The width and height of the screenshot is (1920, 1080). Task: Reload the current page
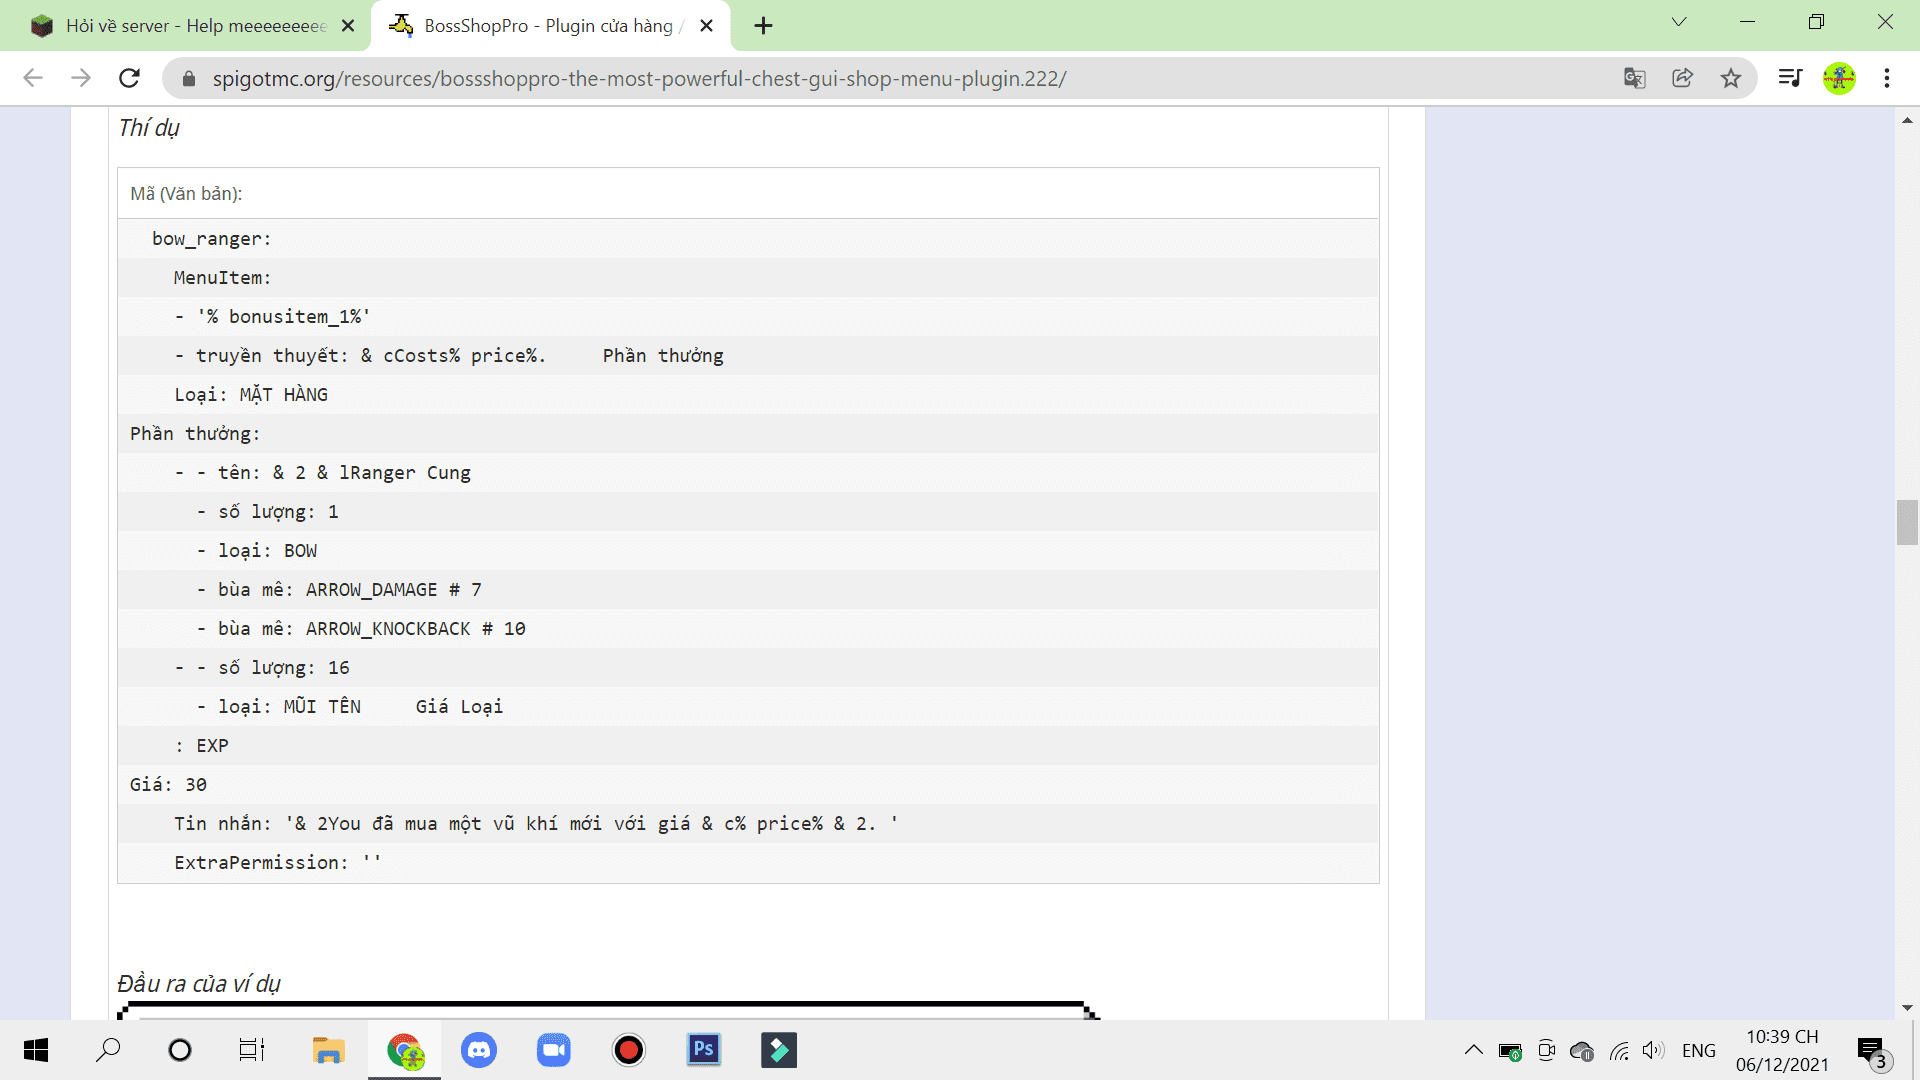coord(129,78)
